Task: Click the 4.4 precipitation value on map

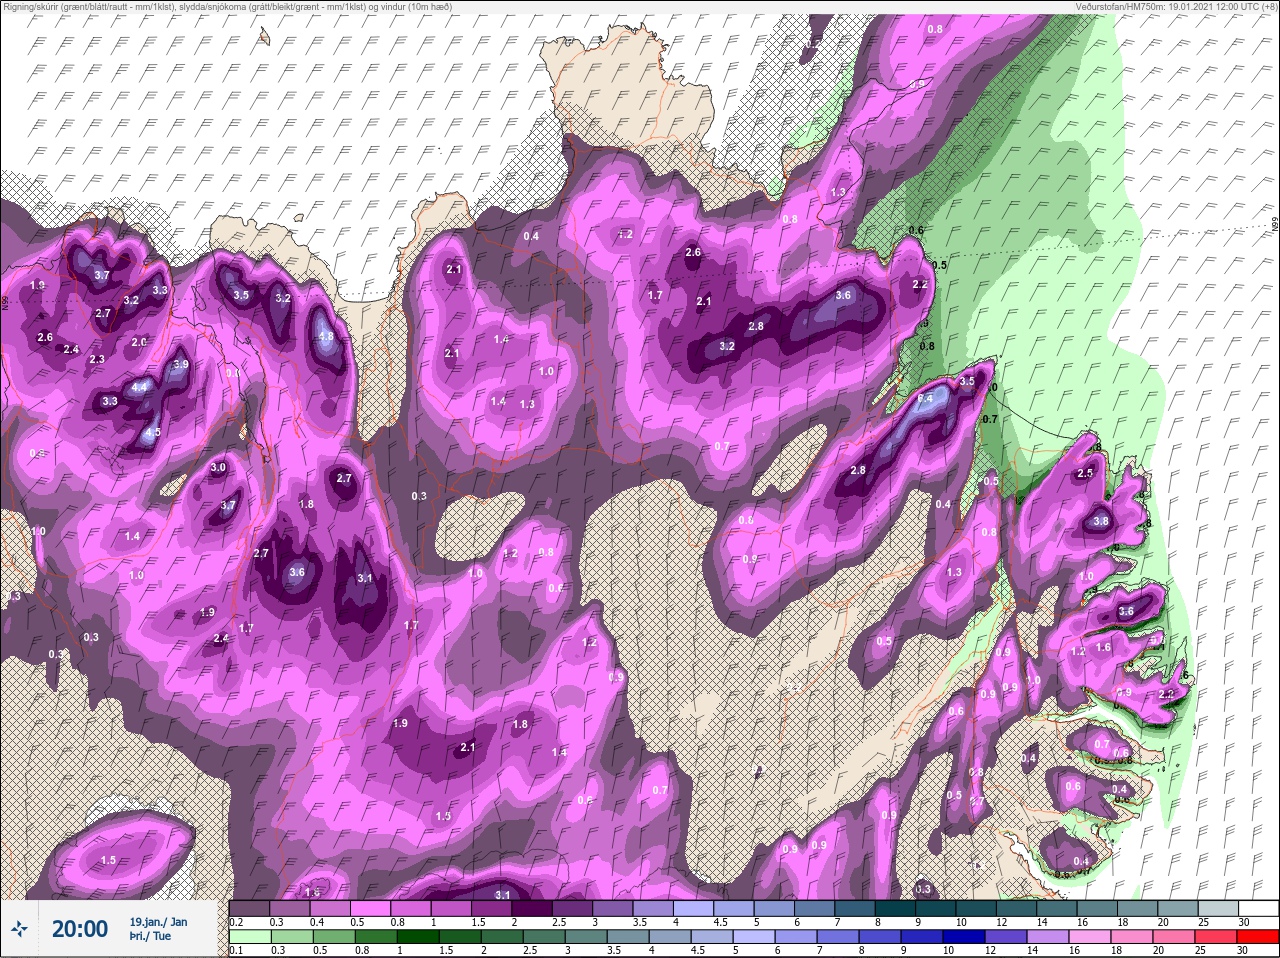Action: [x=139, y=387]
